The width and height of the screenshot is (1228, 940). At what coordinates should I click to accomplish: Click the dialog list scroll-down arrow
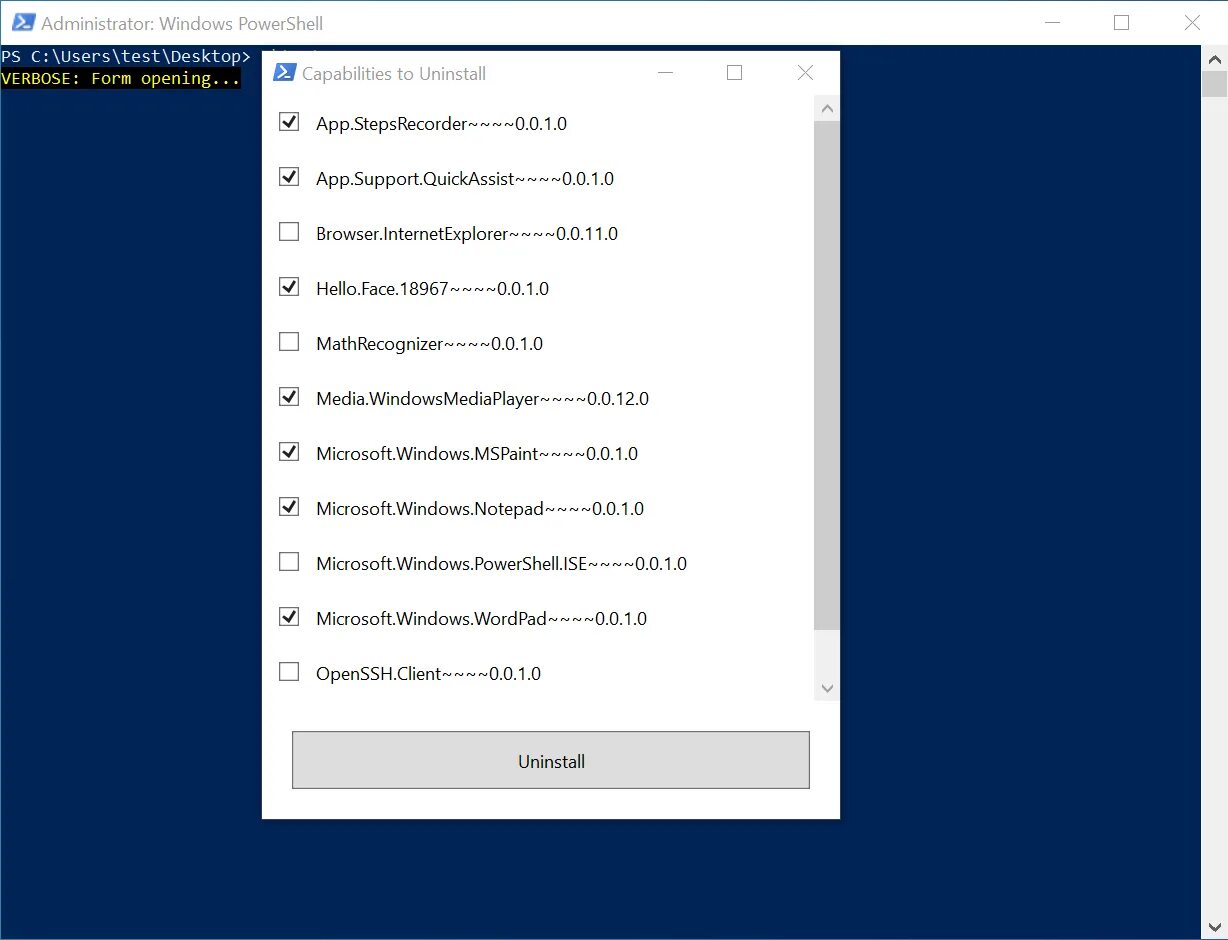click(827, 688)
